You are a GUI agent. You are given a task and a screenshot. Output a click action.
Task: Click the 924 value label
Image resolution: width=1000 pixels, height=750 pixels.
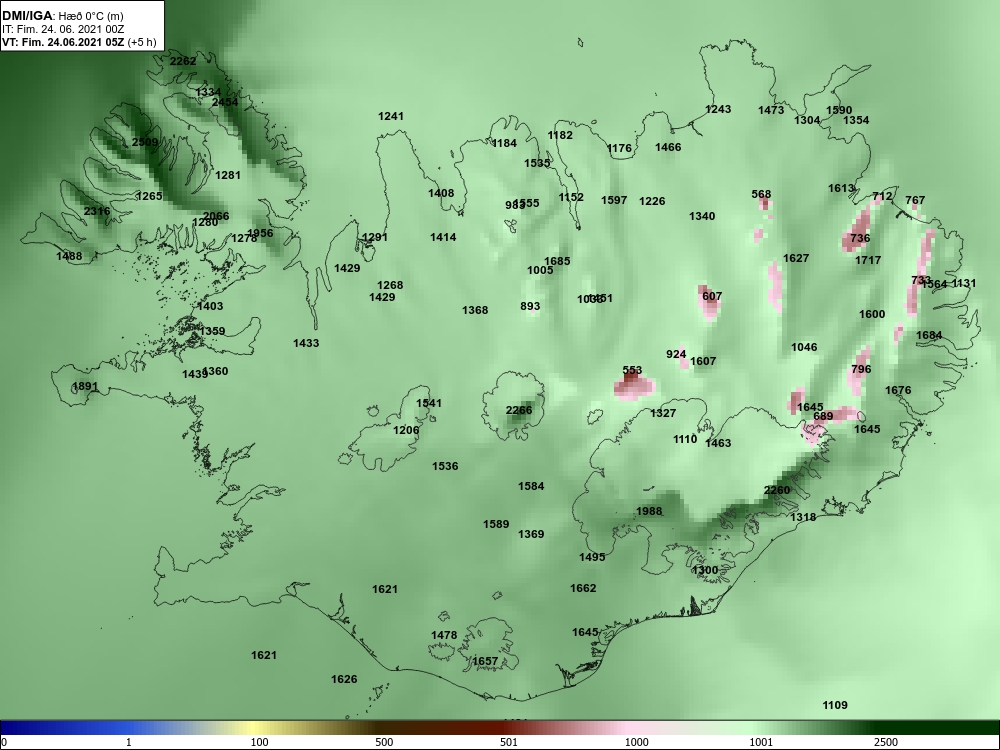(x=676, y=355)
